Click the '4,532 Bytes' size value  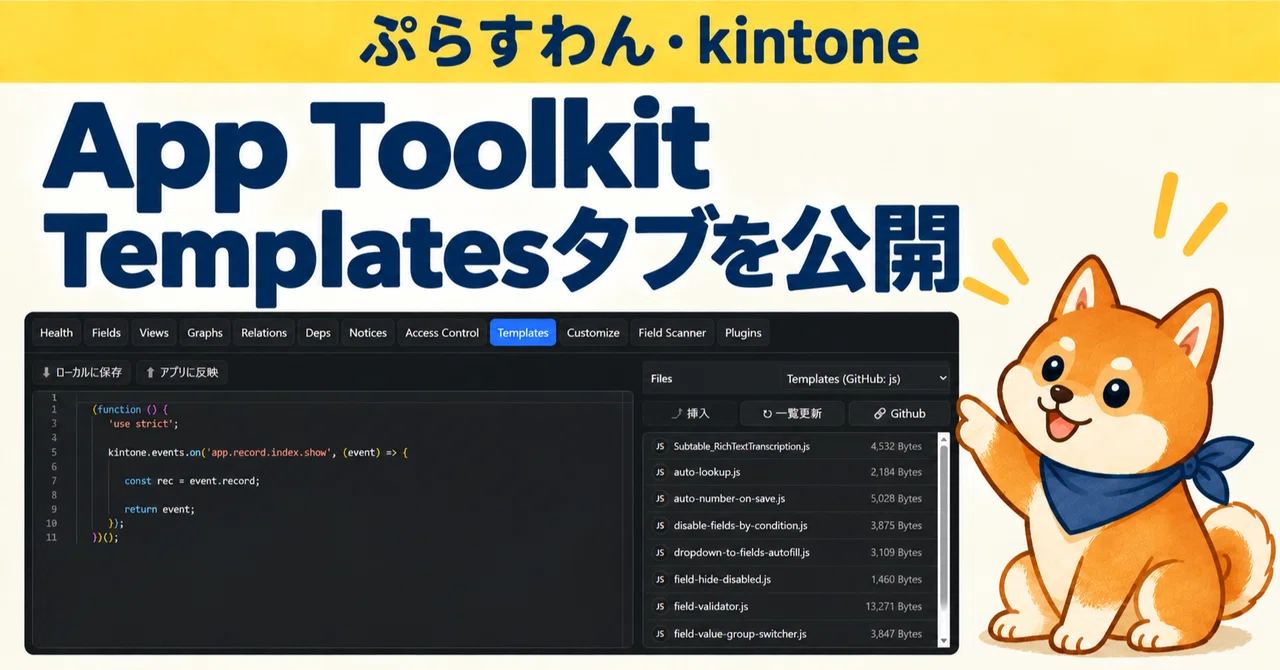point(896,446)
